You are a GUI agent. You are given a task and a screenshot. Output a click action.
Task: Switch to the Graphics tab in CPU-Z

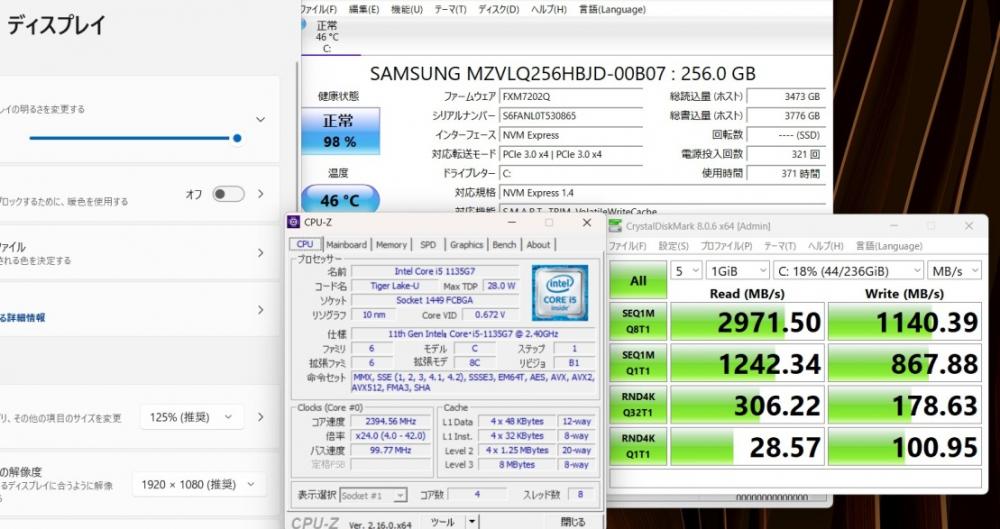[467, 244]
